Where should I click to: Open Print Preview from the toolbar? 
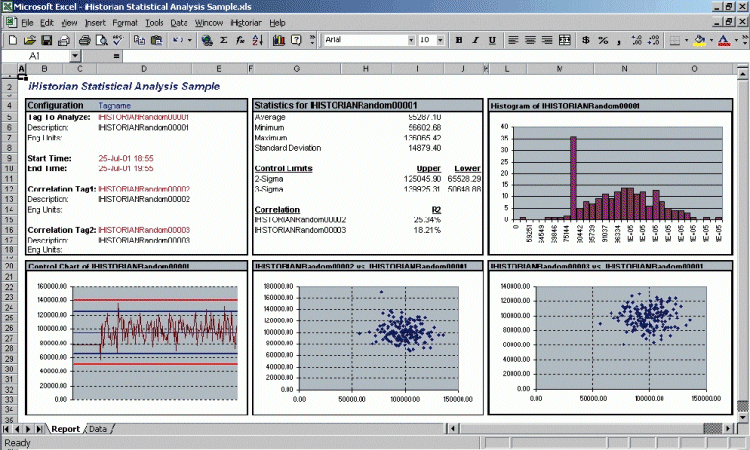[x=101, y=40]
